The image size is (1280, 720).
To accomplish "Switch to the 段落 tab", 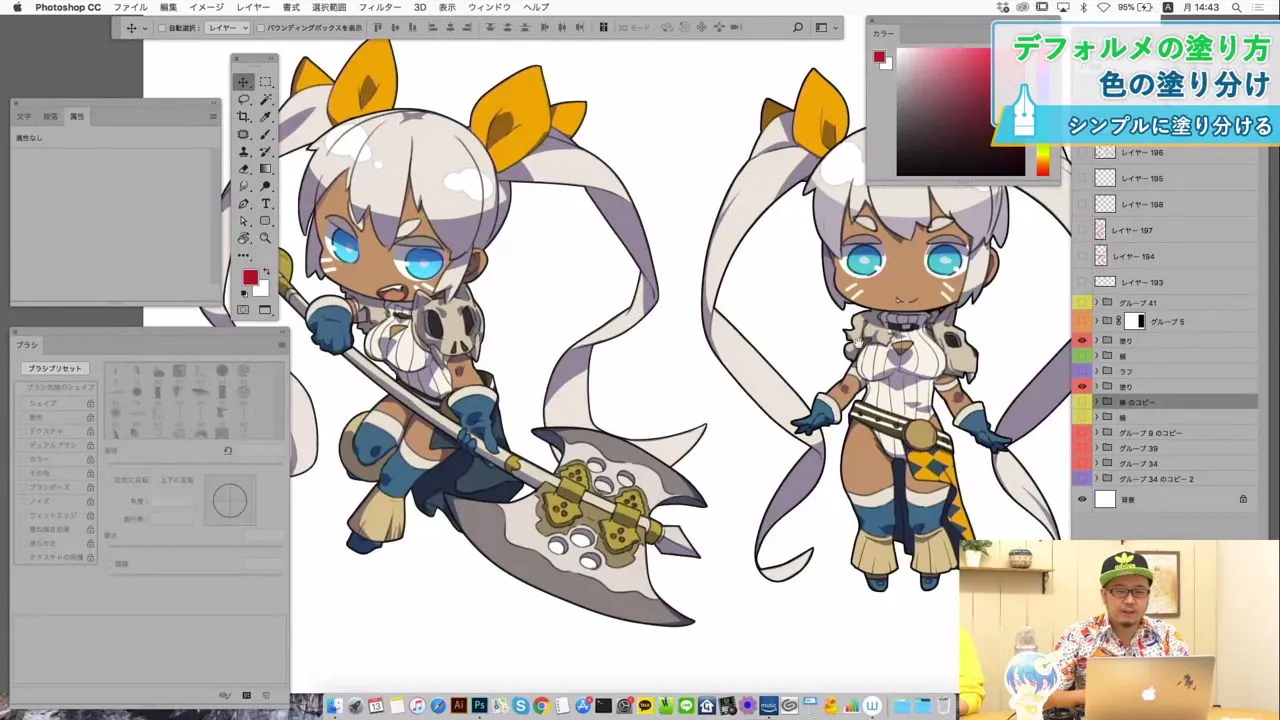I will coord(50,116).
